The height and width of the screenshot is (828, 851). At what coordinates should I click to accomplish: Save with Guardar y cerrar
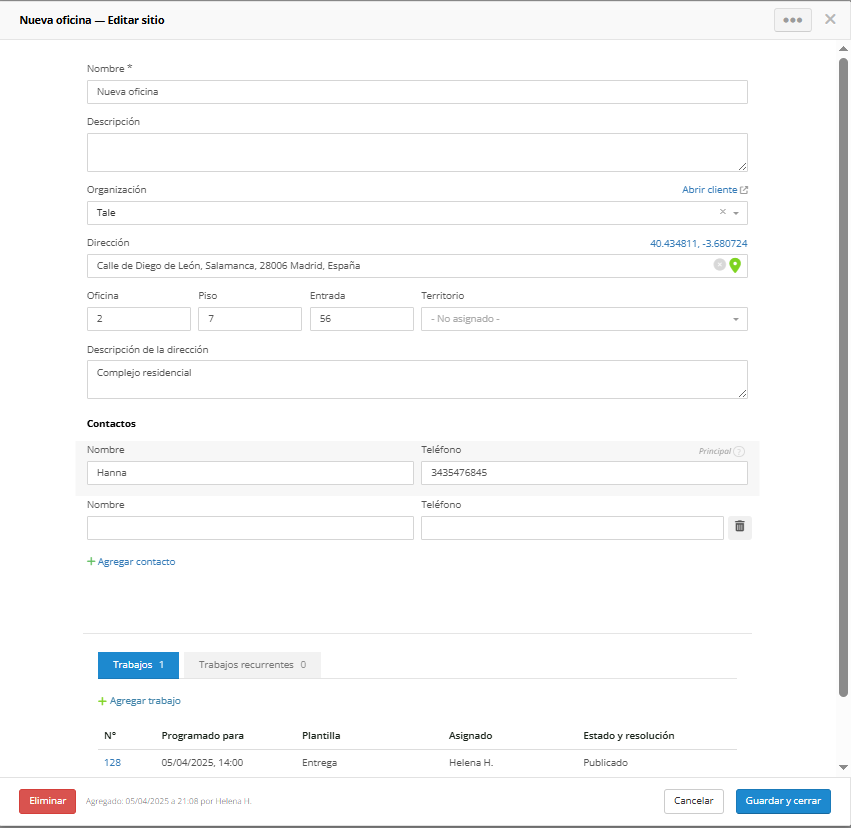tap(783, 801)
